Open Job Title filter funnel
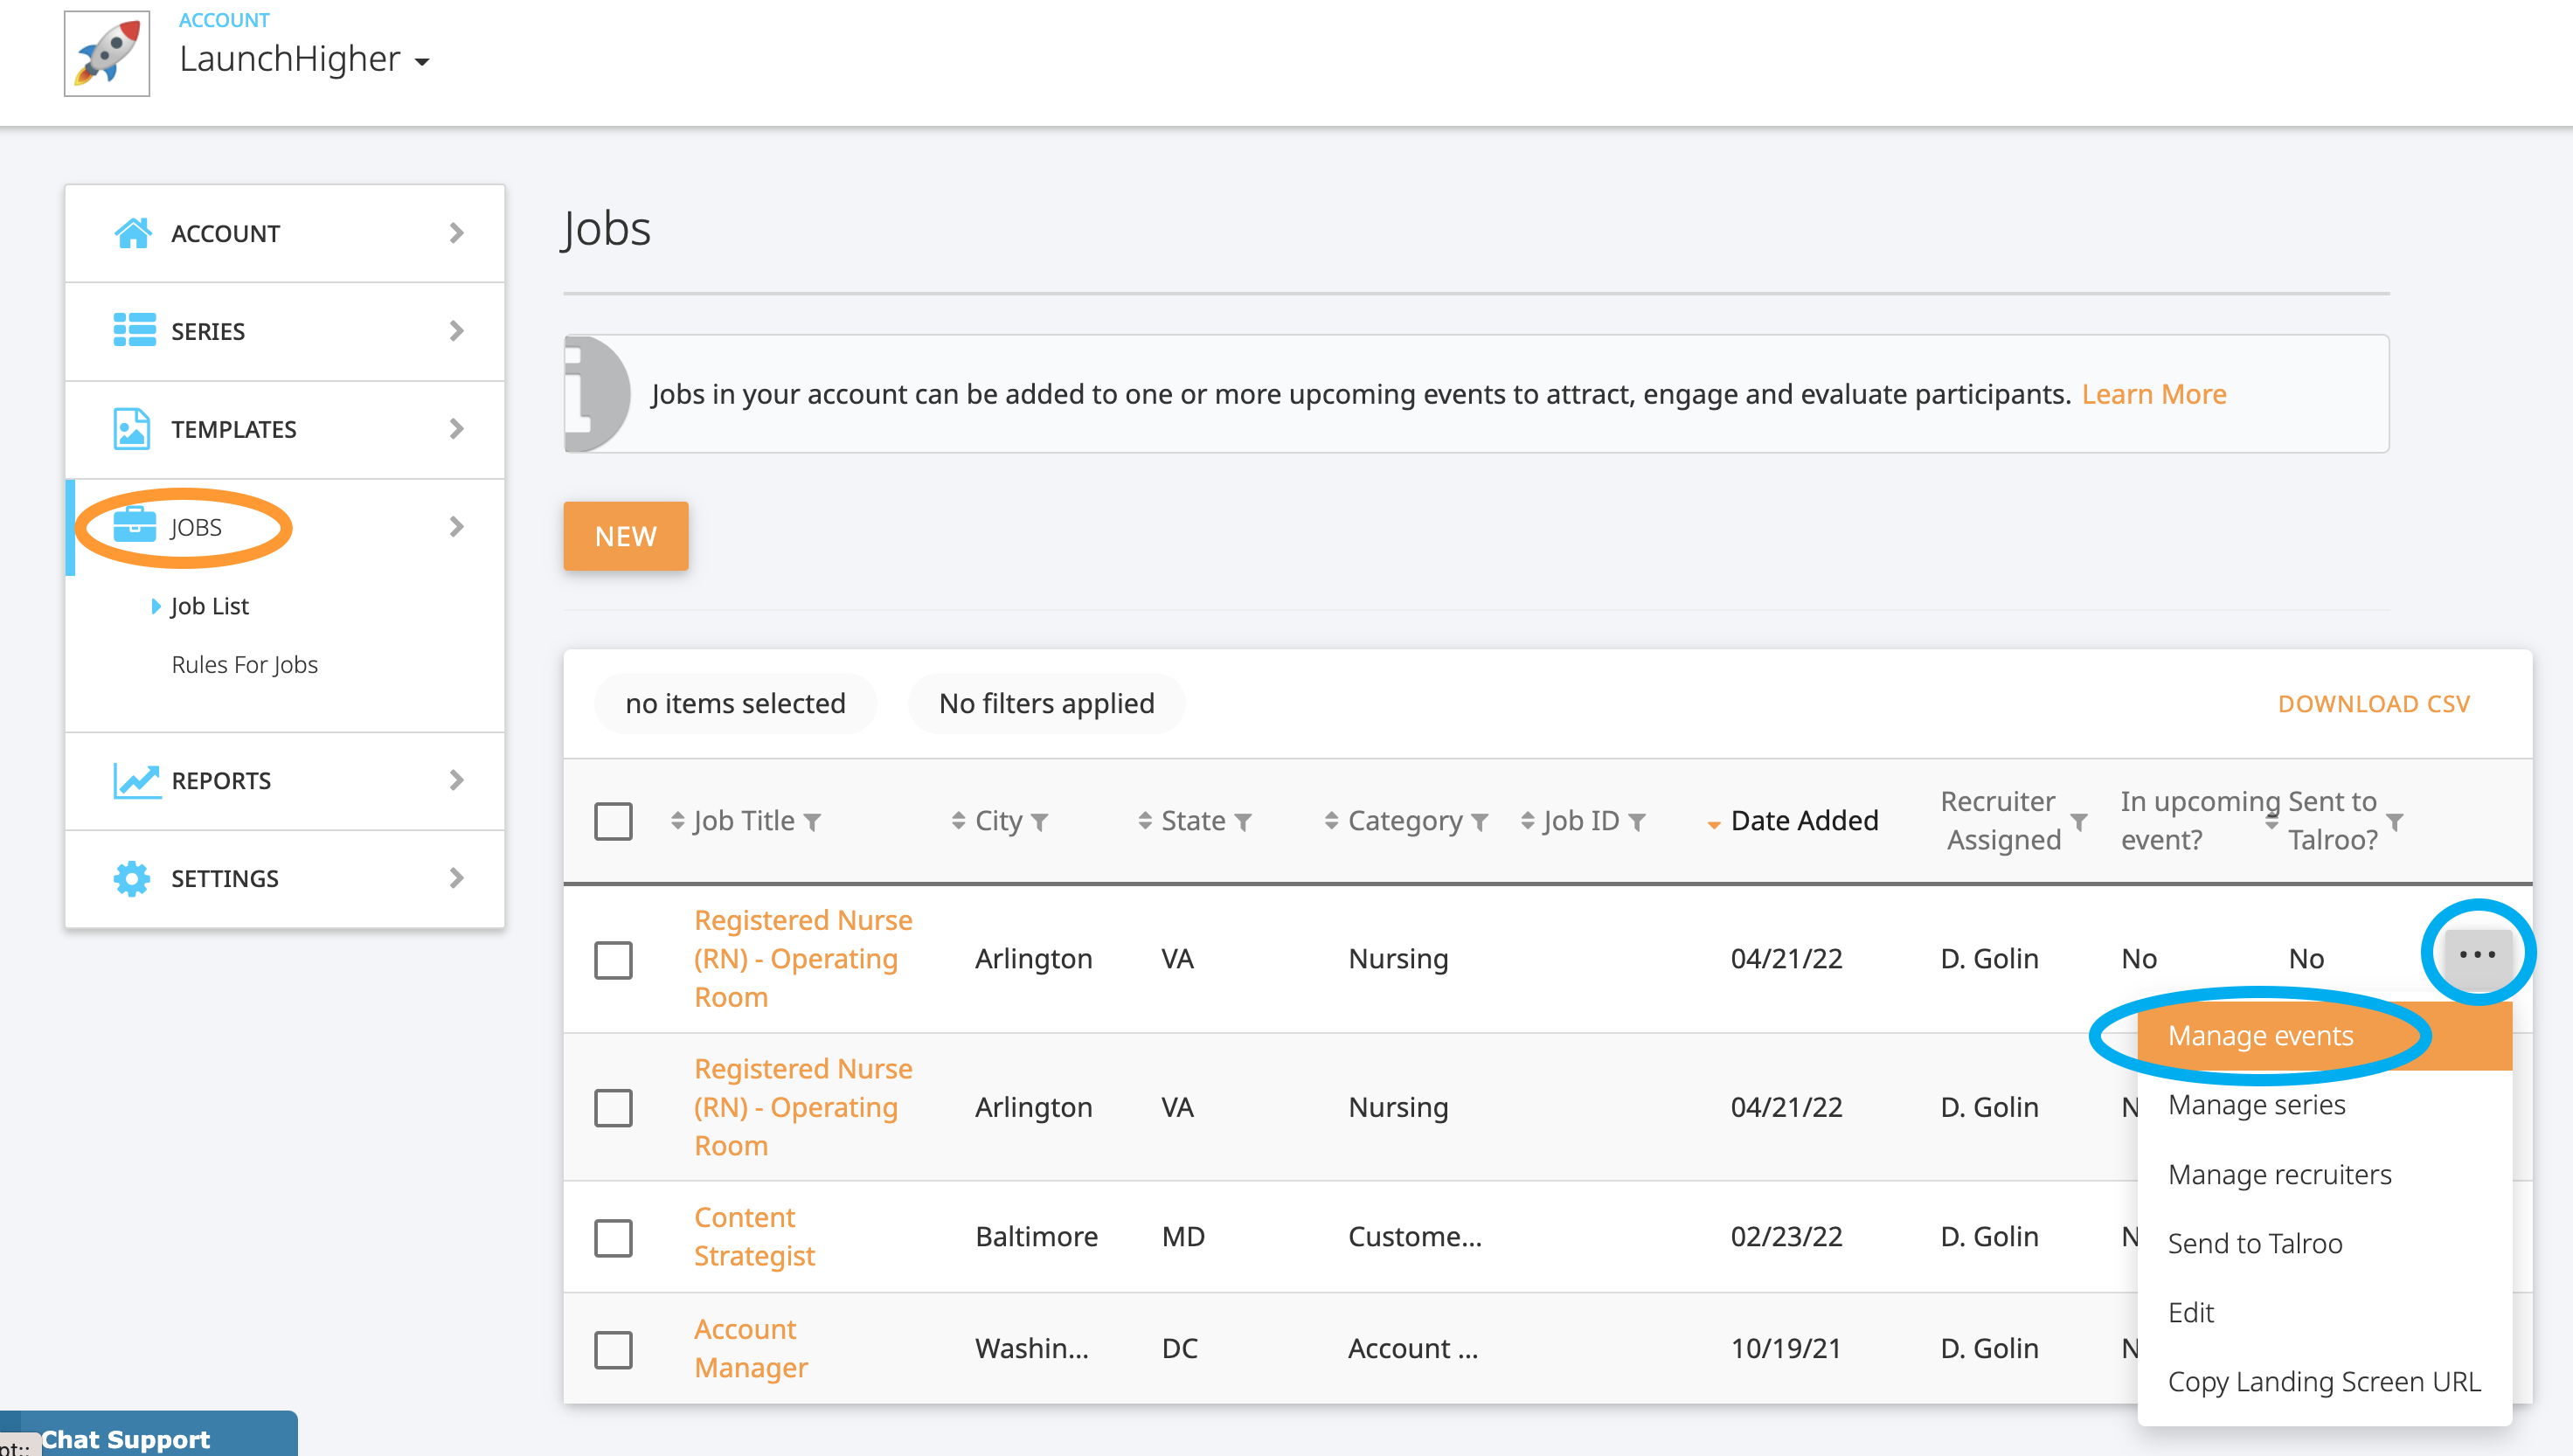 [x=812, y=822]
